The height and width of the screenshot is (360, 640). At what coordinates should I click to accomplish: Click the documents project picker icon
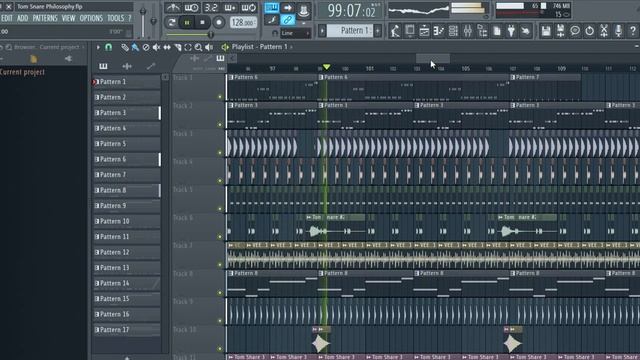coord(497,31)
